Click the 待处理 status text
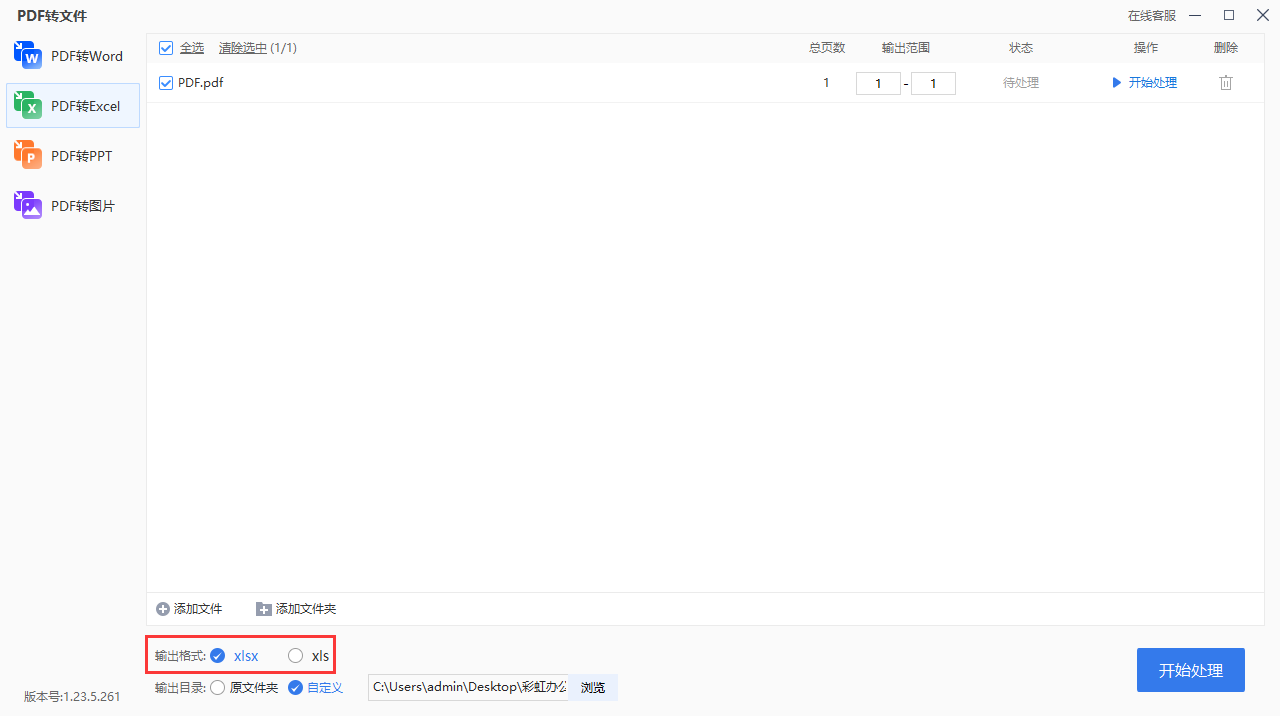Screen dimensions: 1280x716 coord(1021,83)
